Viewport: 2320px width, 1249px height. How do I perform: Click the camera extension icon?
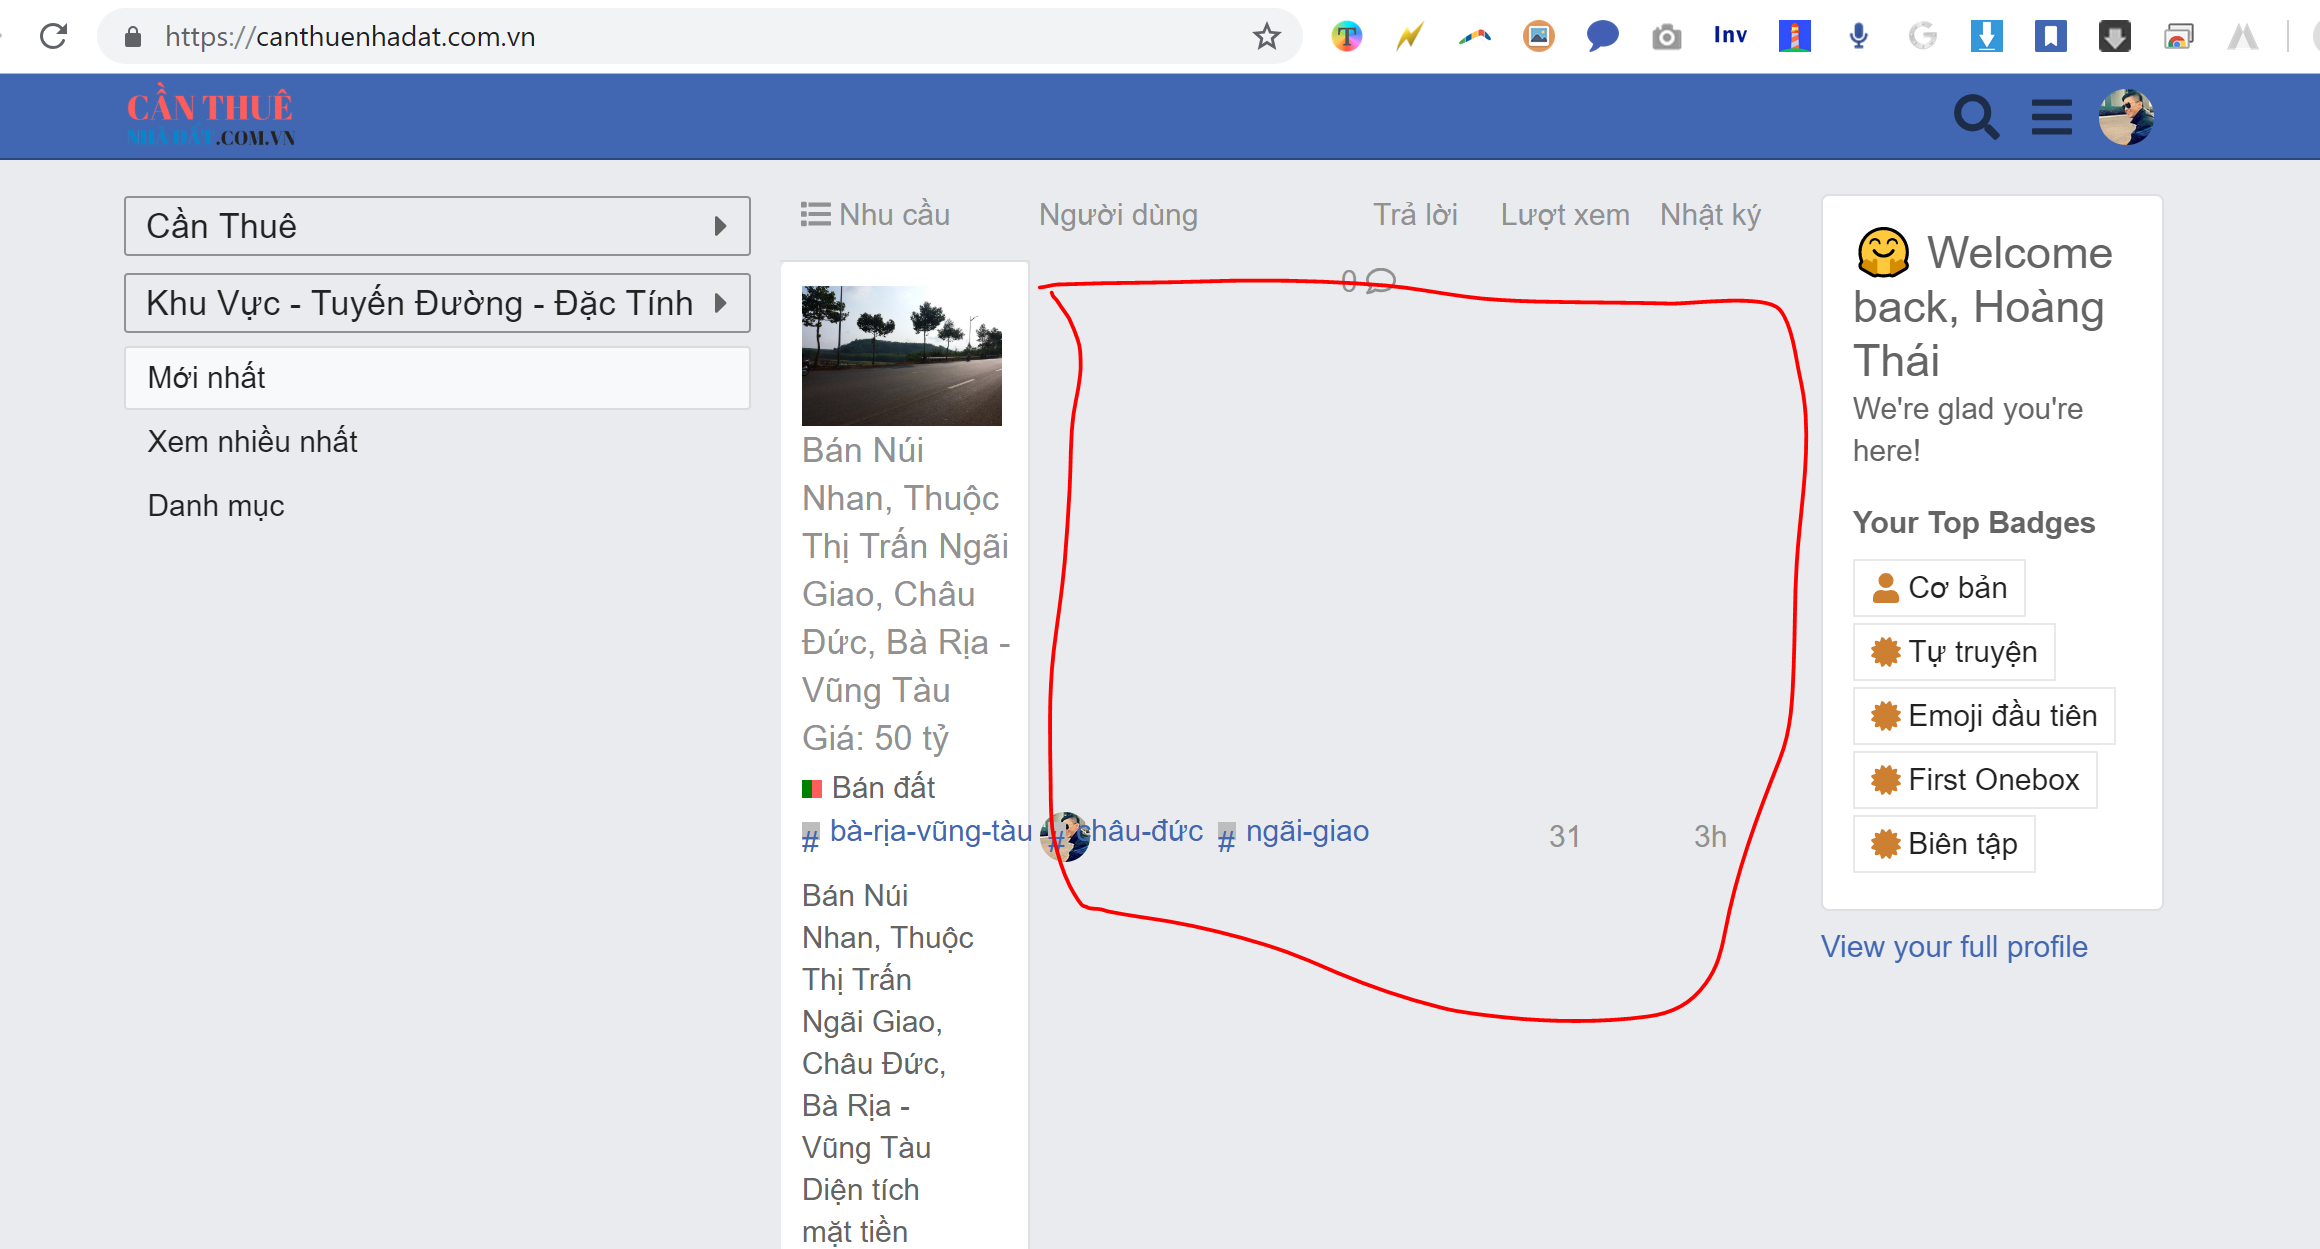[x=1666, y=37]
